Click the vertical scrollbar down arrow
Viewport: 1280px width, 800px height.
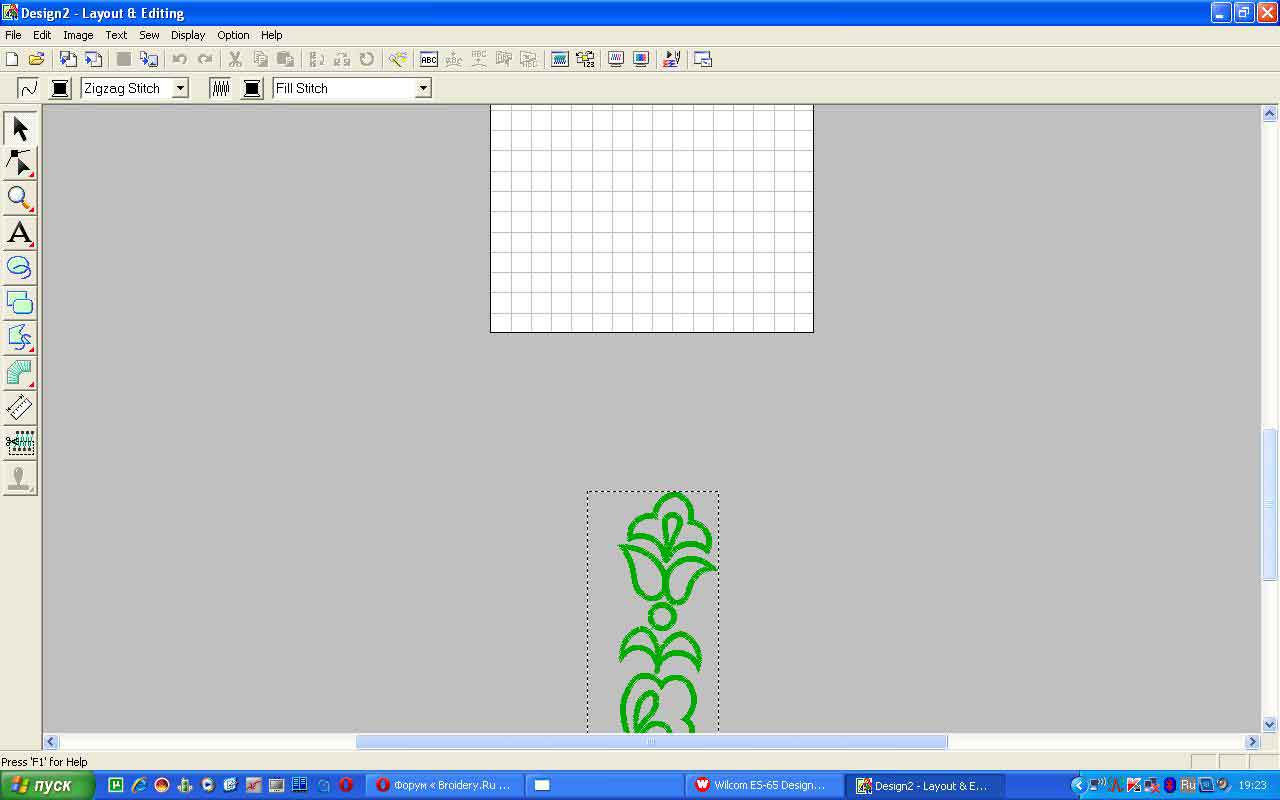pos(1270,725)
